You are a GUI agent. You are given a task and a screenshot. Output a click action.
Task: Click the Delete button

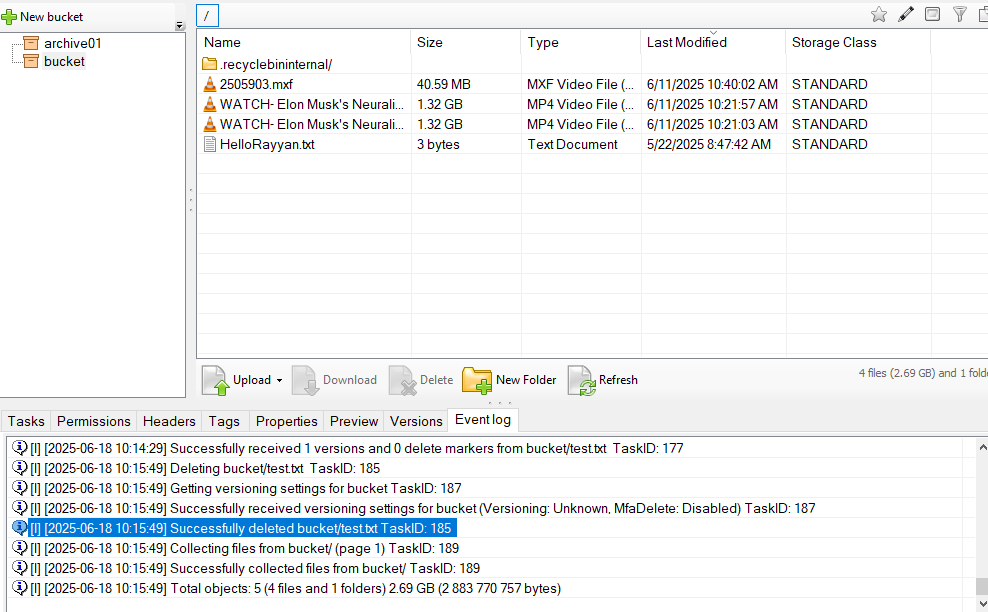(421, 380)
